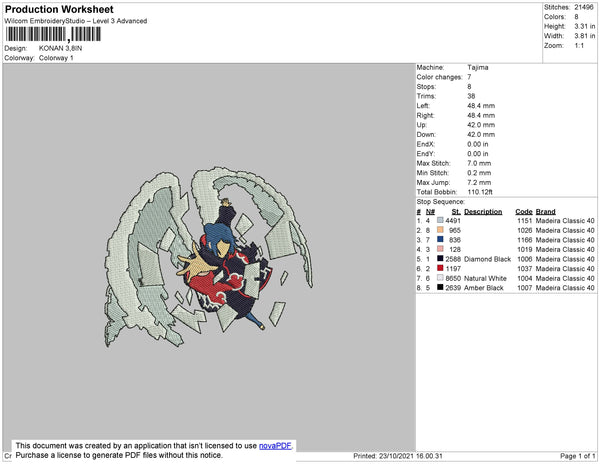
Task: Click the blue 836 thread swatch
Action: [x=440, y=240]
